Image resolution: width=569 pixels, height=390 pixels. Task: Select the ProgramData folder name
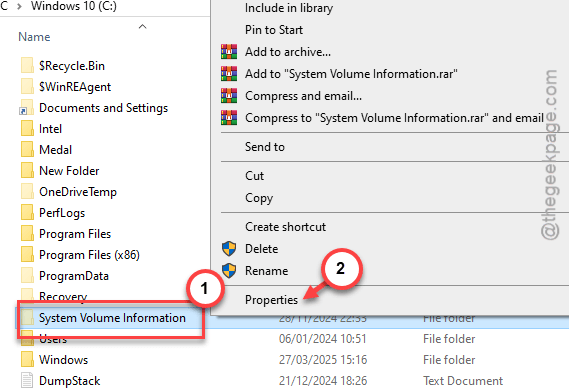coord(74,276)
